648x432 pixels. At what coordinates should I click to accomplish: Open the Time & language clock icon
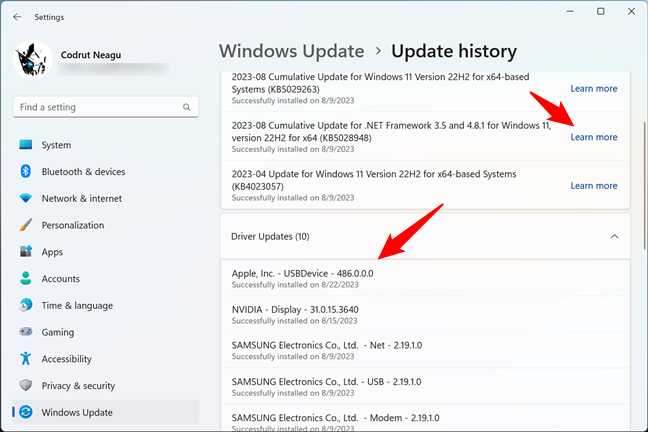[x=26, y=305]
